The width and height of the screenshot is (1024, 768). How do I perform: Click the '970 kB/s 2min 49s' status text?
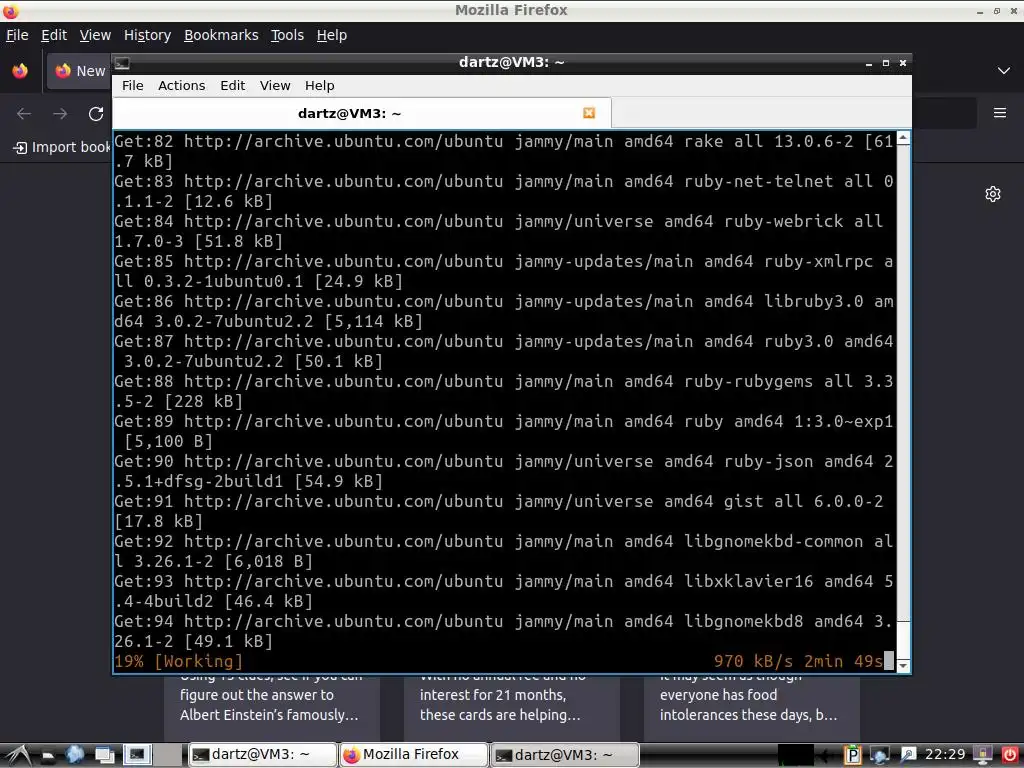coord(798,662)
